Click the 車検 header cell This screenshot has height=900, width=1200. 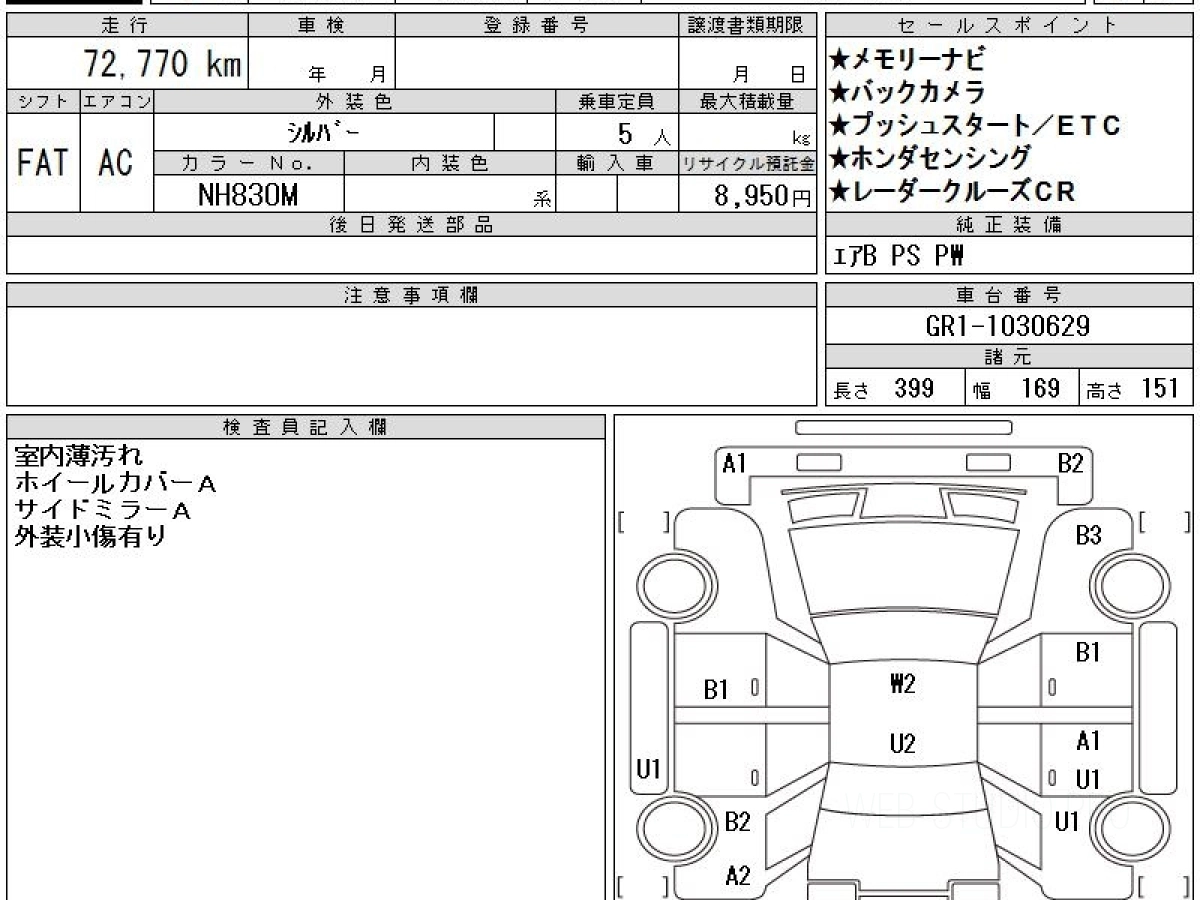pyautogui.click(x=321, y=26)
